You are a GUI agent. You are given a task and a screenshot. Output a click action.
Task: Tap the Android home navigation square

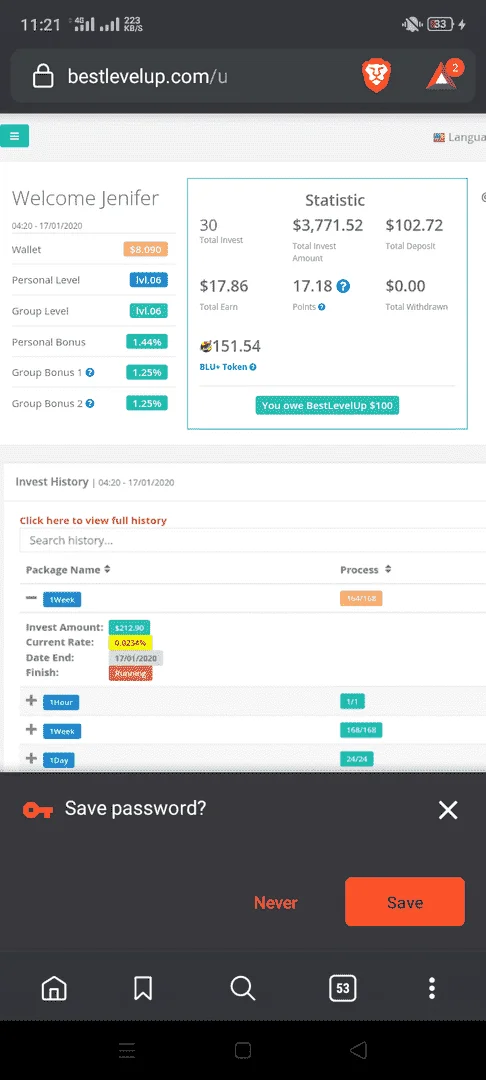point(242,1050)
